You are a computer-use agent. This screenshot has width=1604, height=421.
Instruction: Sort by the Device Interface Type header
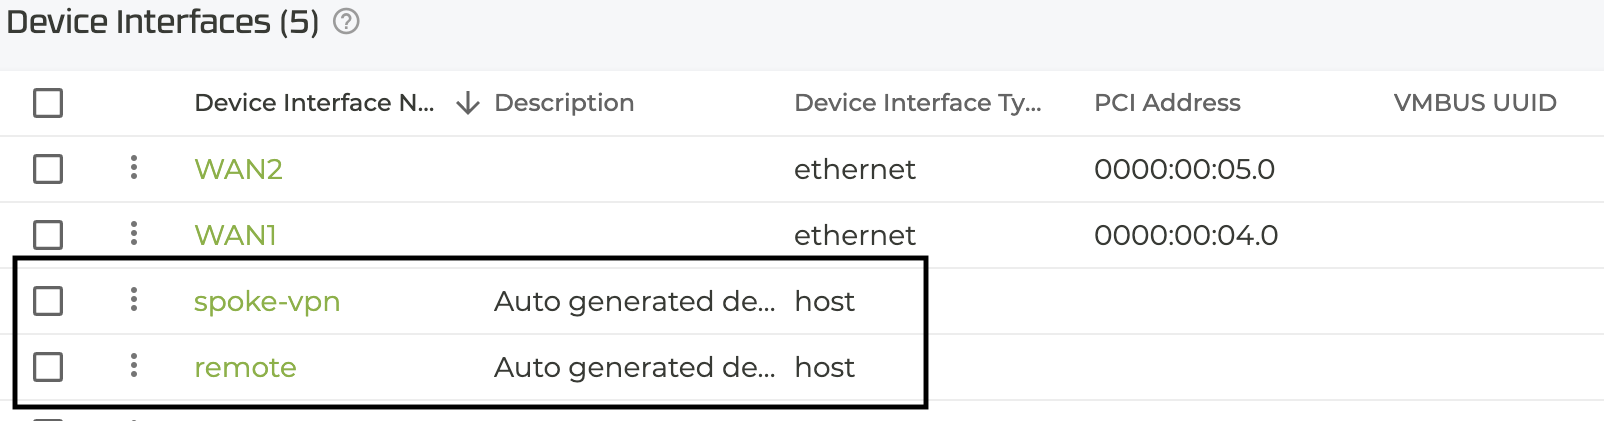[x=918, y=103]
